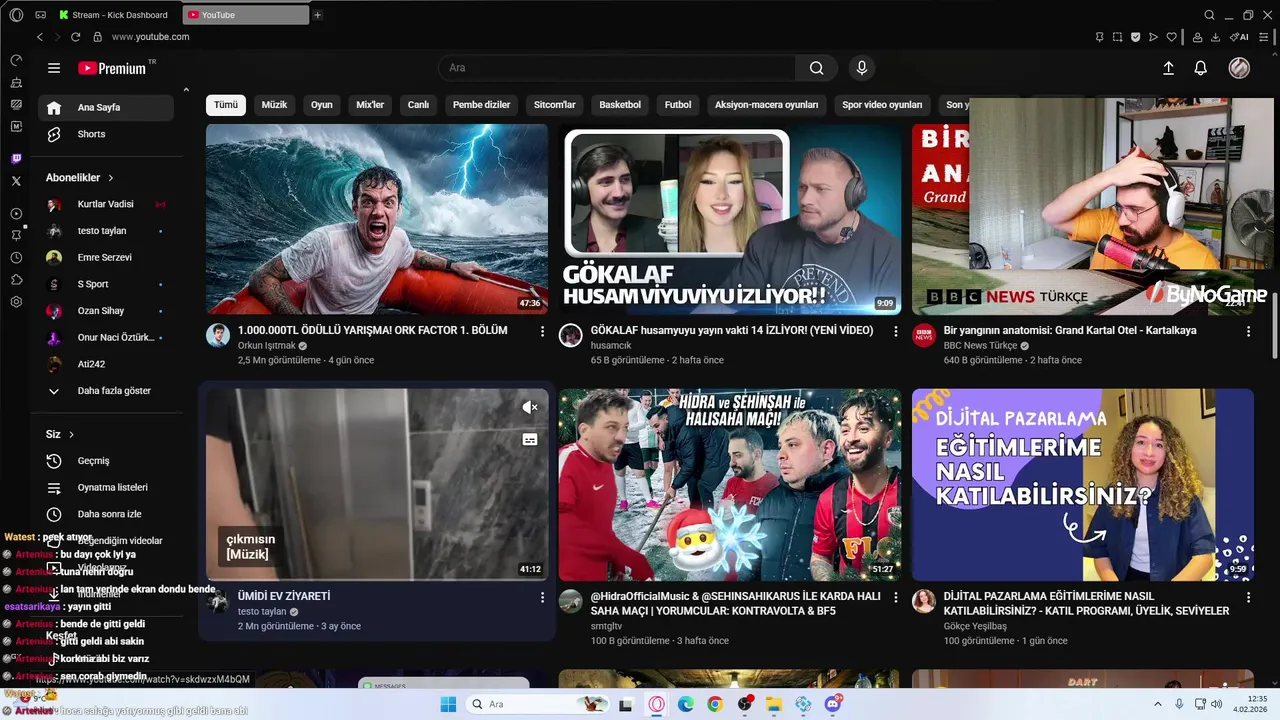Screen dimensions: 1280x720
Task: Open the new tab plus button
Action: [317, 15]
